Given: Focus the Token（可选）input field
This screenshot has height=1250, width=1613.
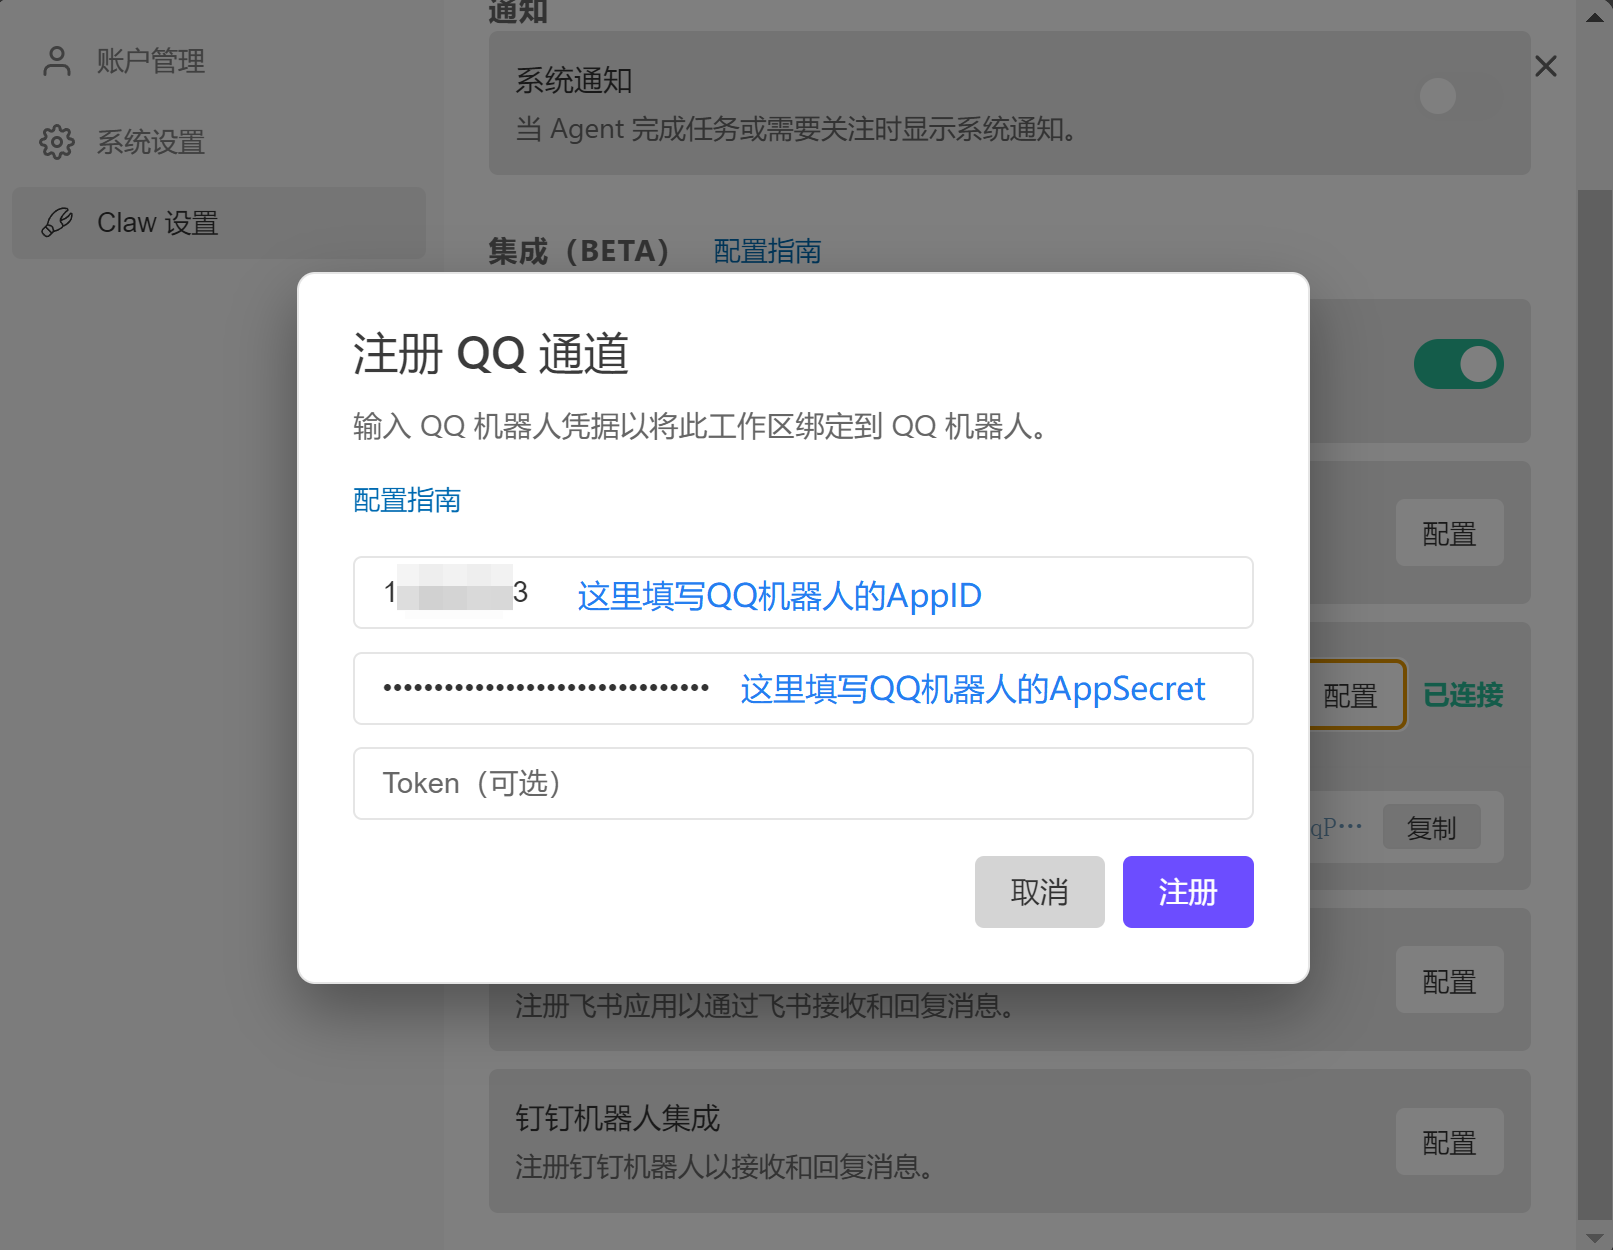Looking at the screenshot, I should click(803, 783).
